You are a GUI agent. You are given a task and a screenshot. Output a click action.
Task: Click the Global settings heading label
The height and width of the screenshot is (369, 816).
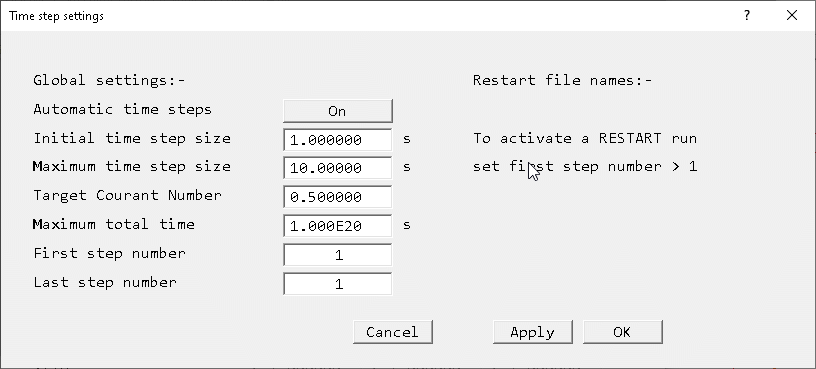(x=109, y=81)
